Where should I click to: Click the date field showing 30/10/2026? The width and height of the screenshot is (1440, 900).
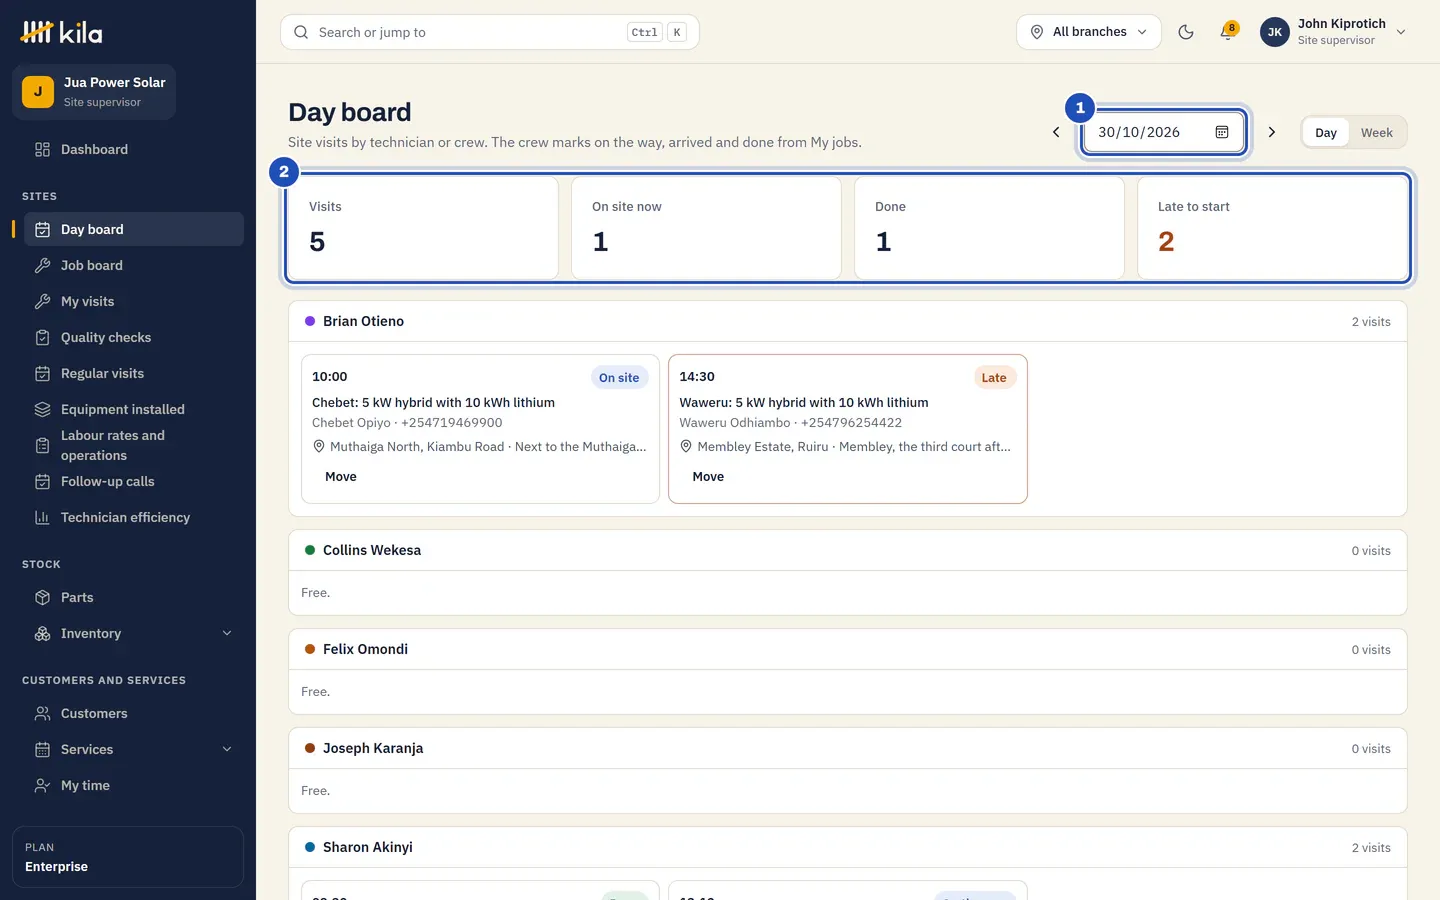pos(1164,132)
